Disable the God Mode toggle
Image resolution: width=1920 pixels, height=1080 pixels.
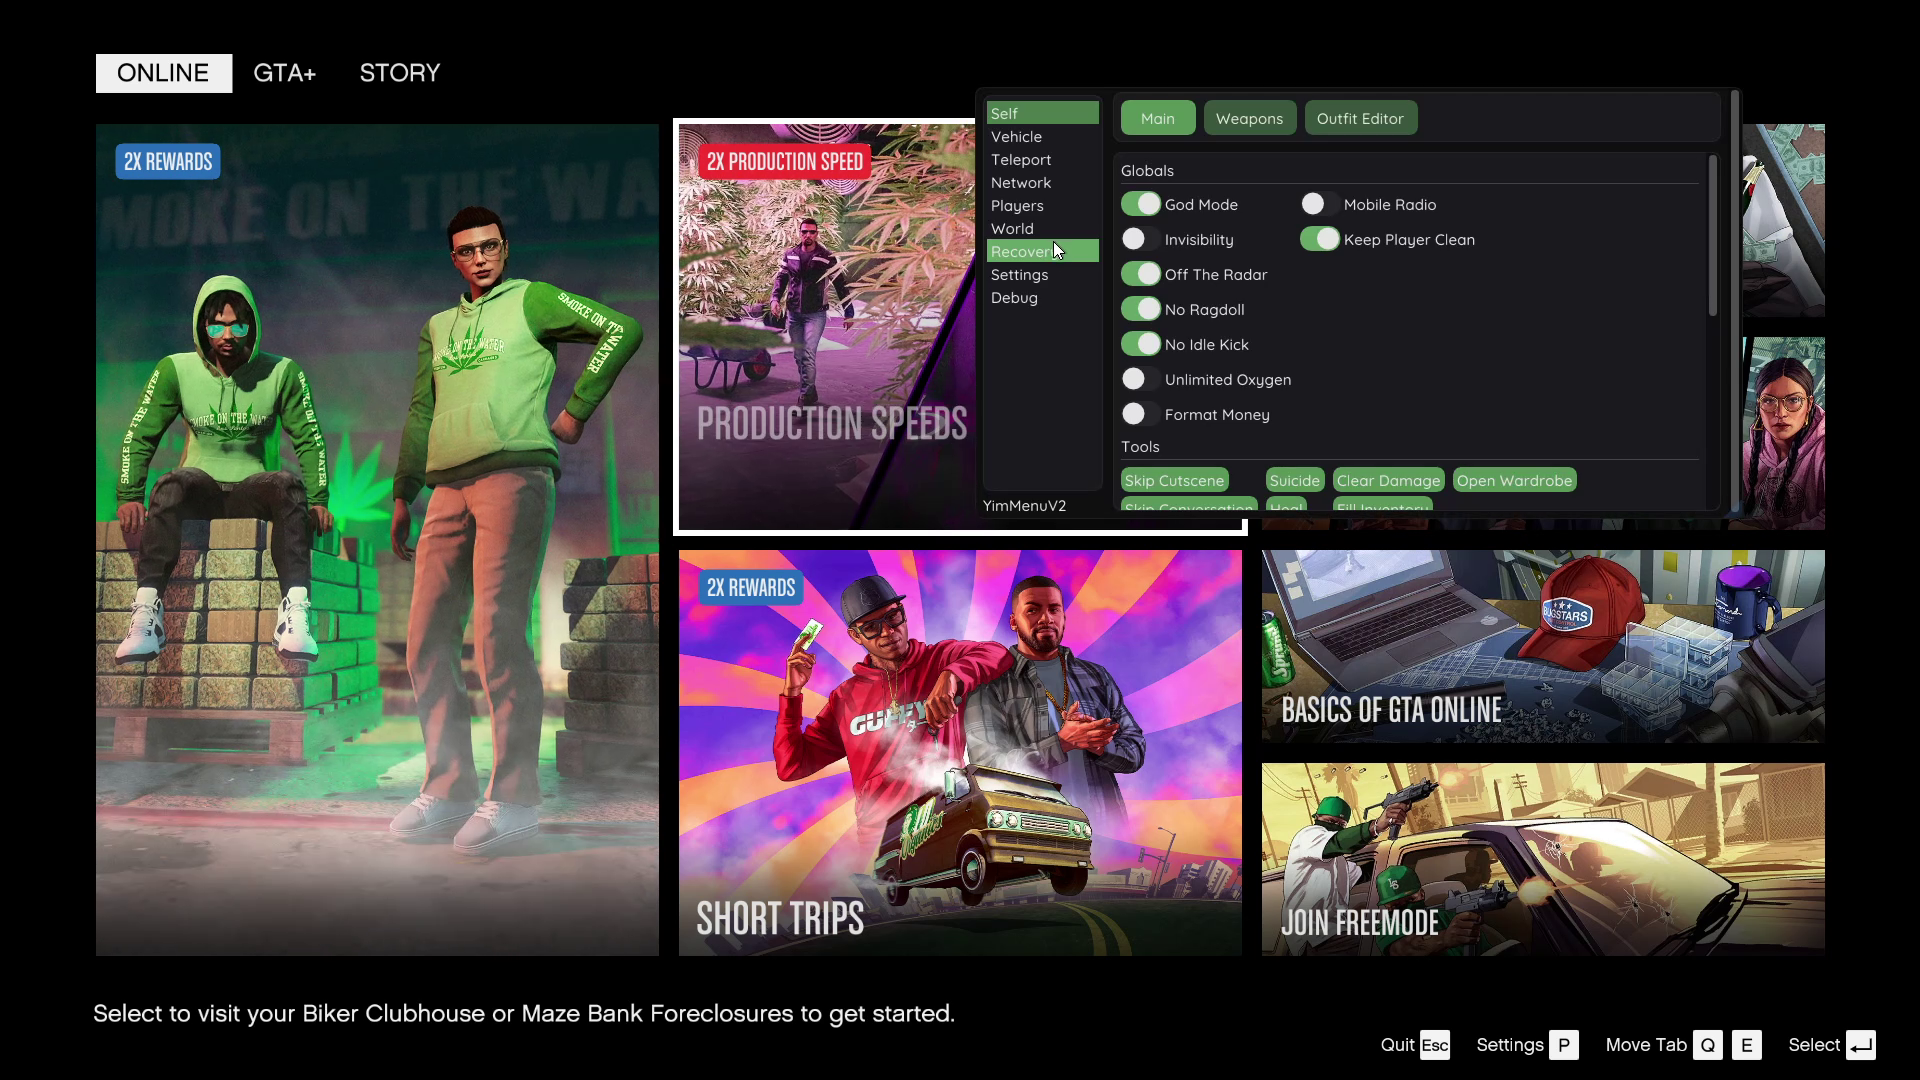(1140, 204)
